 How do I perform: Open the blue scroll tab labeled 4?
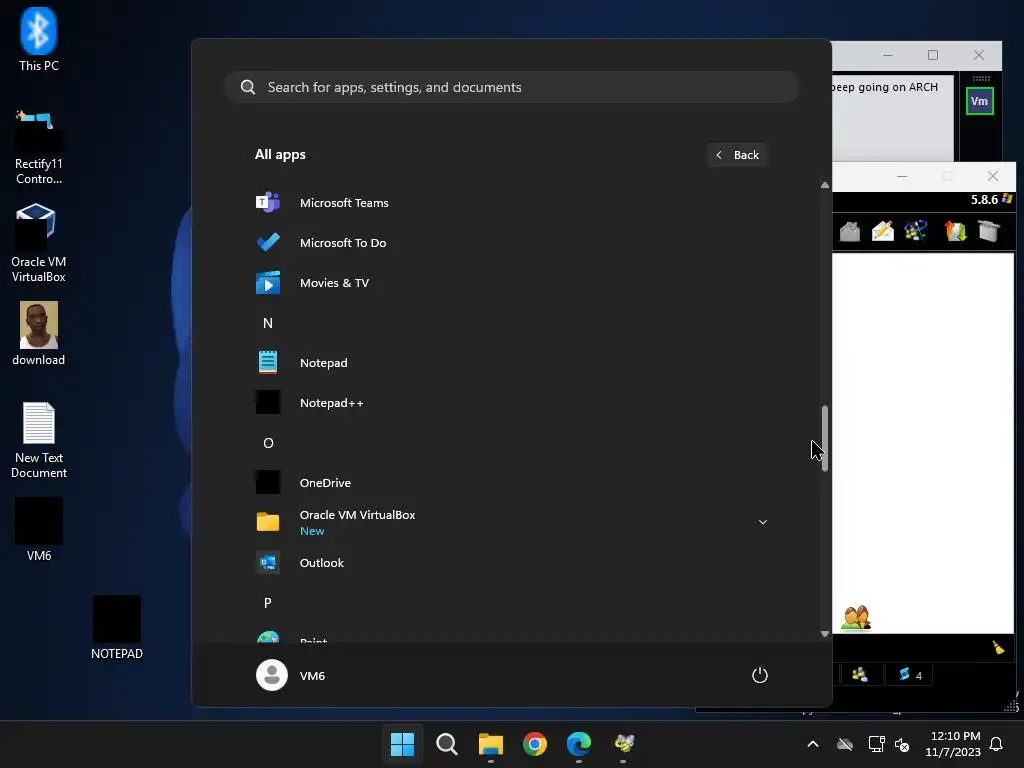coord(909,675)
